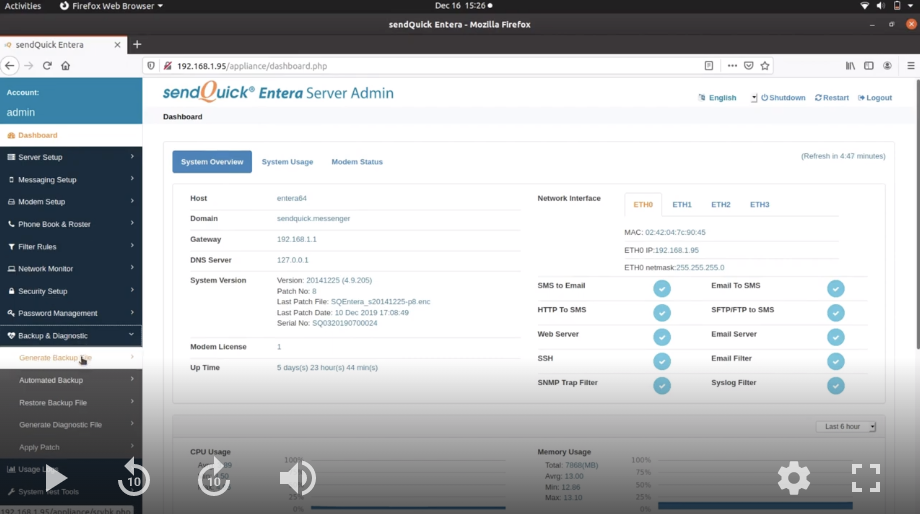This screenshot has height=514, width=920.
Task: Go to the Firefox home page
Action: 66,66
